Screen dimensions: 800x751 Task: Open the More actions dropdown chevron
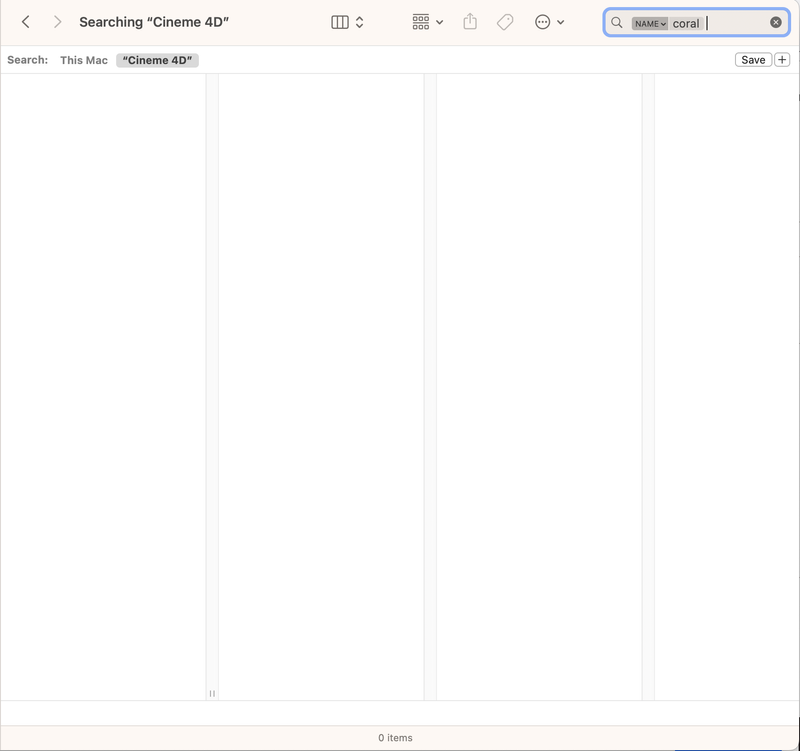coord(559,21)
